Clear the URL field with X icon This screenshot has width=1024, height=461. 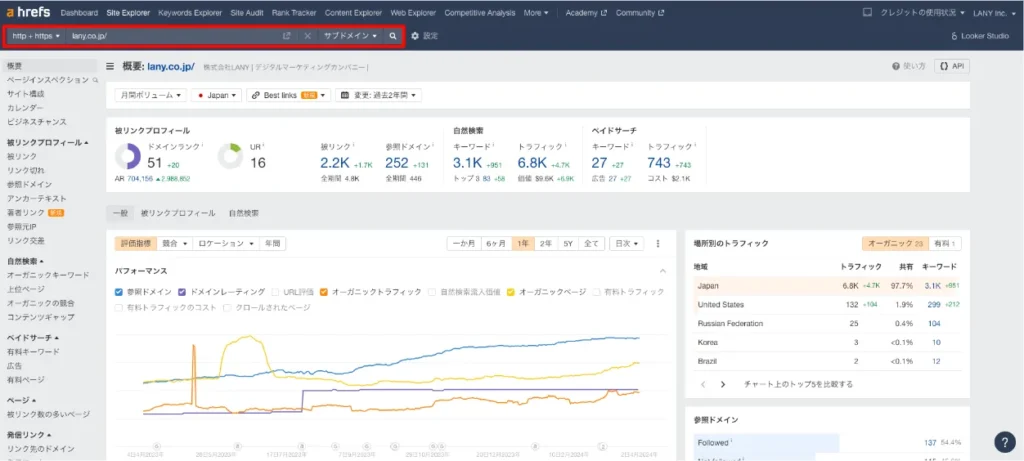coord(307,36)
